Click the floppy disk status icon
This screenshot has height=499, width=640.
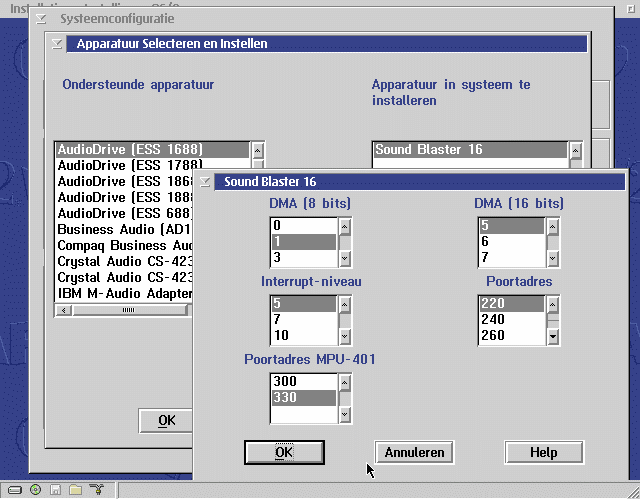pyautogui.click(x=56, y=490)
